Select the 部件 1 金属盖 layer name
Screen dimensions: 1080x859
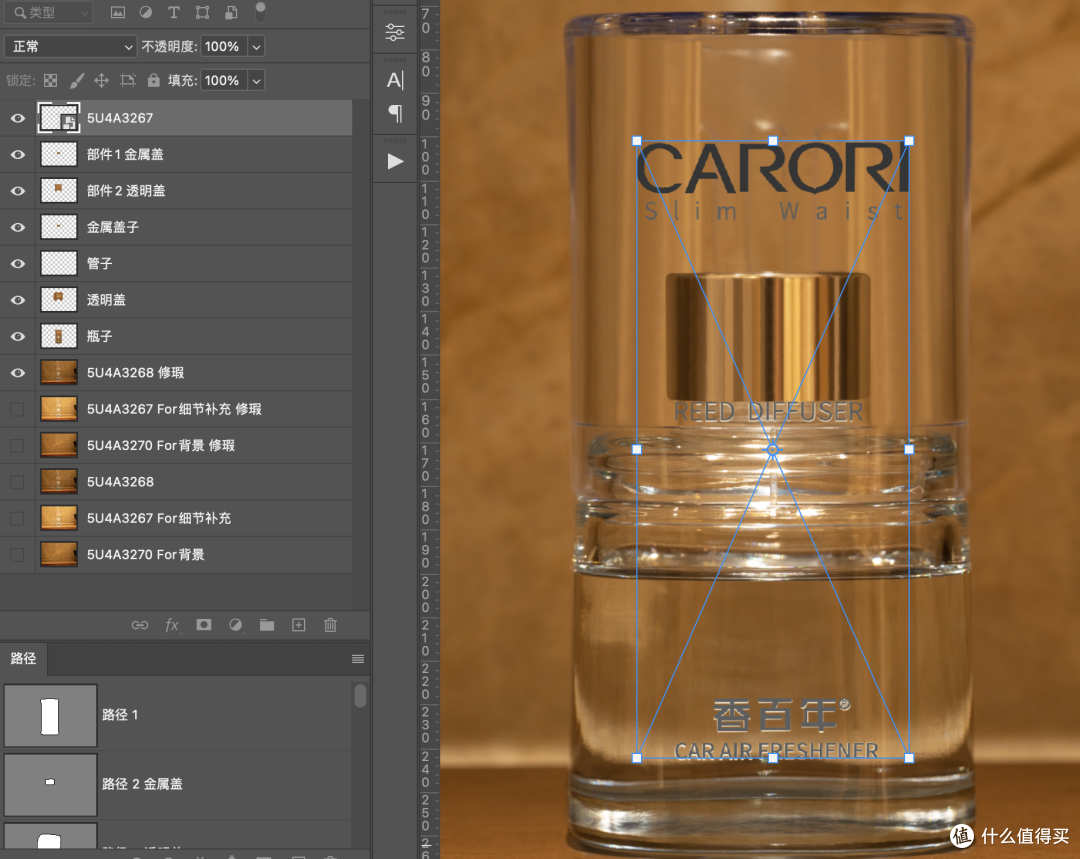tap(125, 154)
